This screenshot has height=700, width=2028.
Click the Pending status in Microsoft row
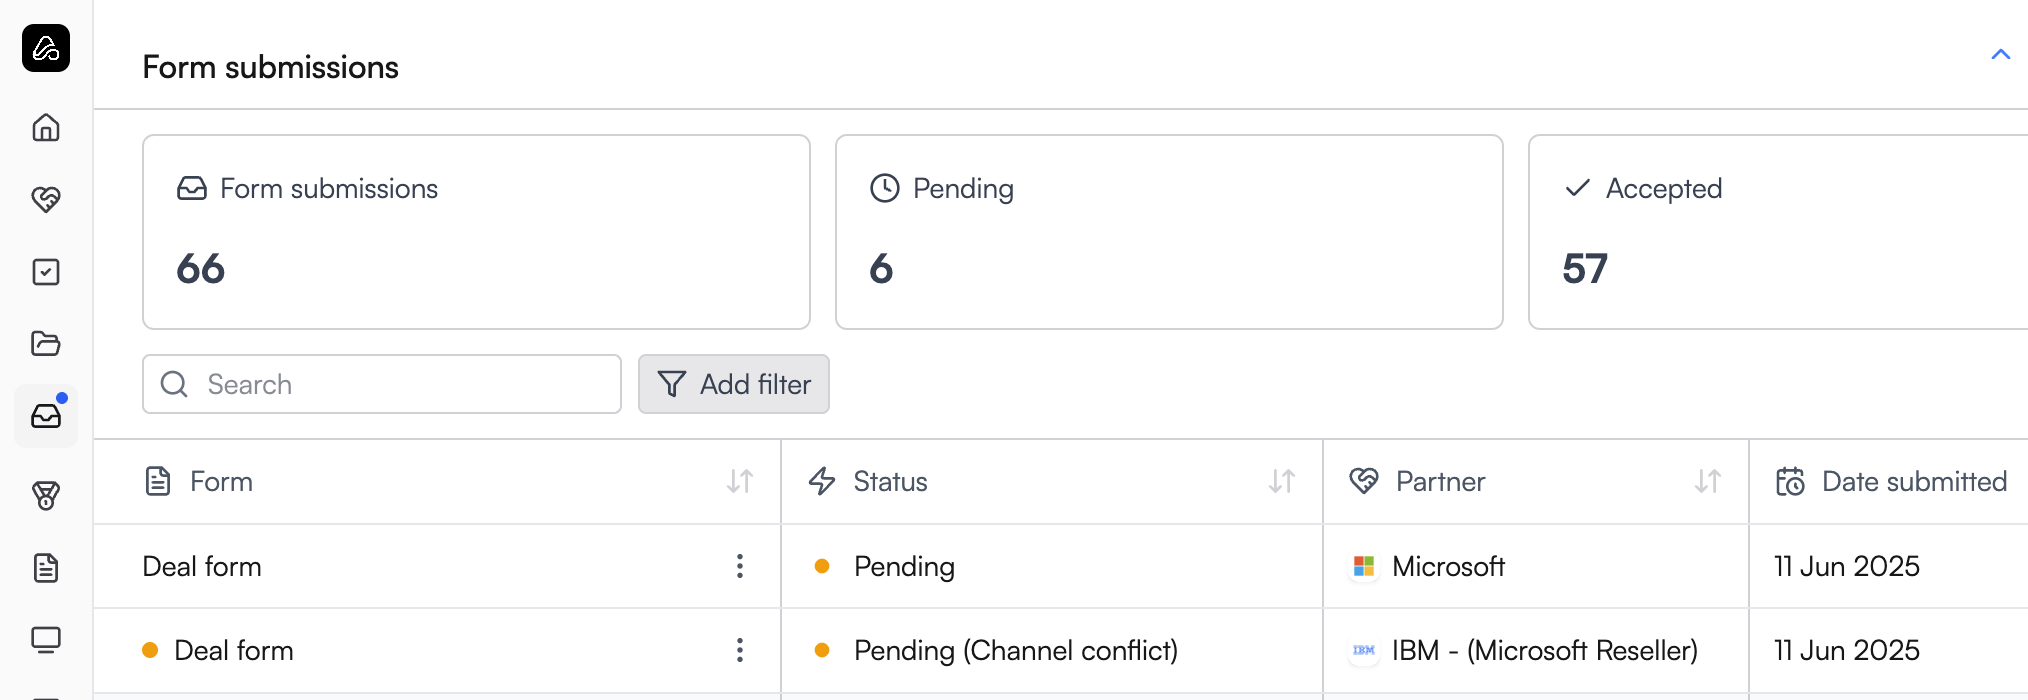(904, 567)
